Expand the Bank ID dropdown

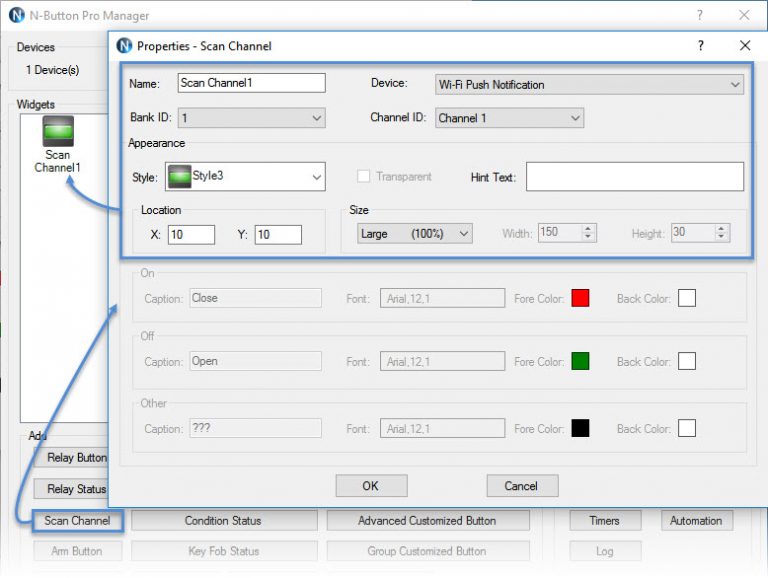pos(251,118)
